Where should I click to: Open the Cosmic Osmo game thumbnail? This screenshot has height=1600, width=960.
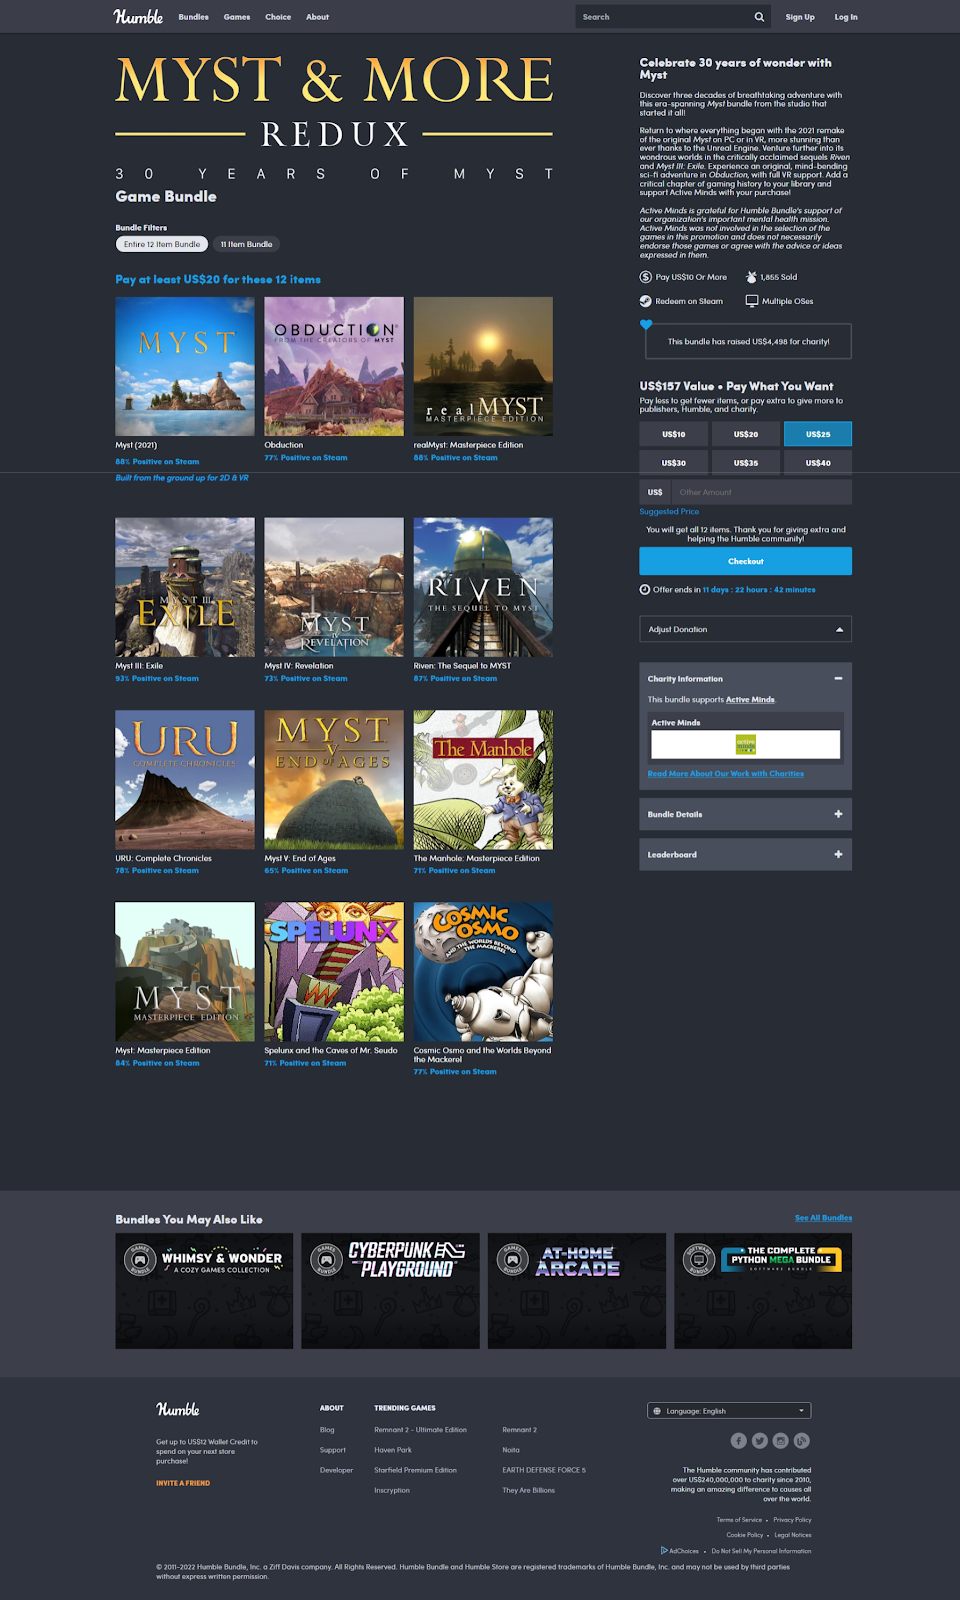[483, 972]
